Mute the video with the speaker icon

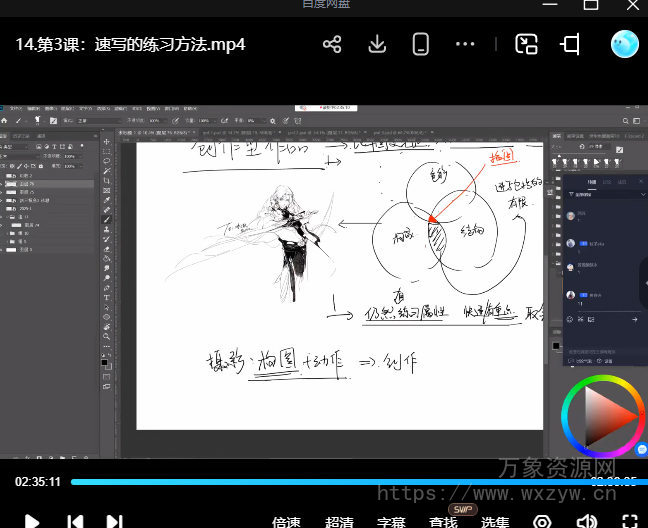coord(587,521)
